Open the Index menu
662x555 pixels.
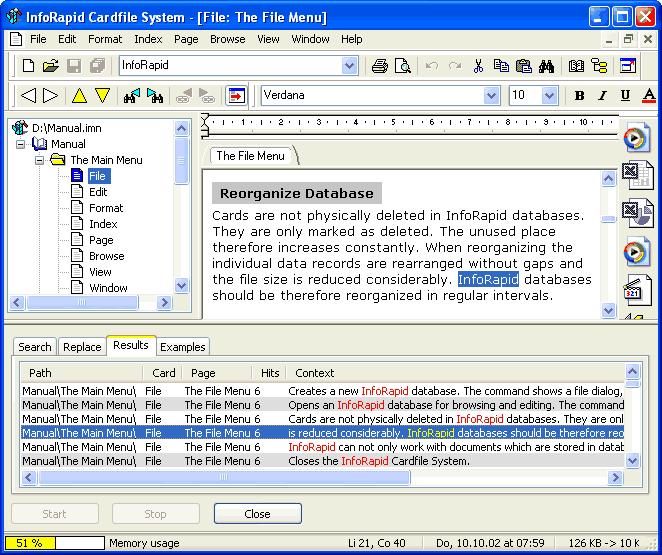point(148,39)
